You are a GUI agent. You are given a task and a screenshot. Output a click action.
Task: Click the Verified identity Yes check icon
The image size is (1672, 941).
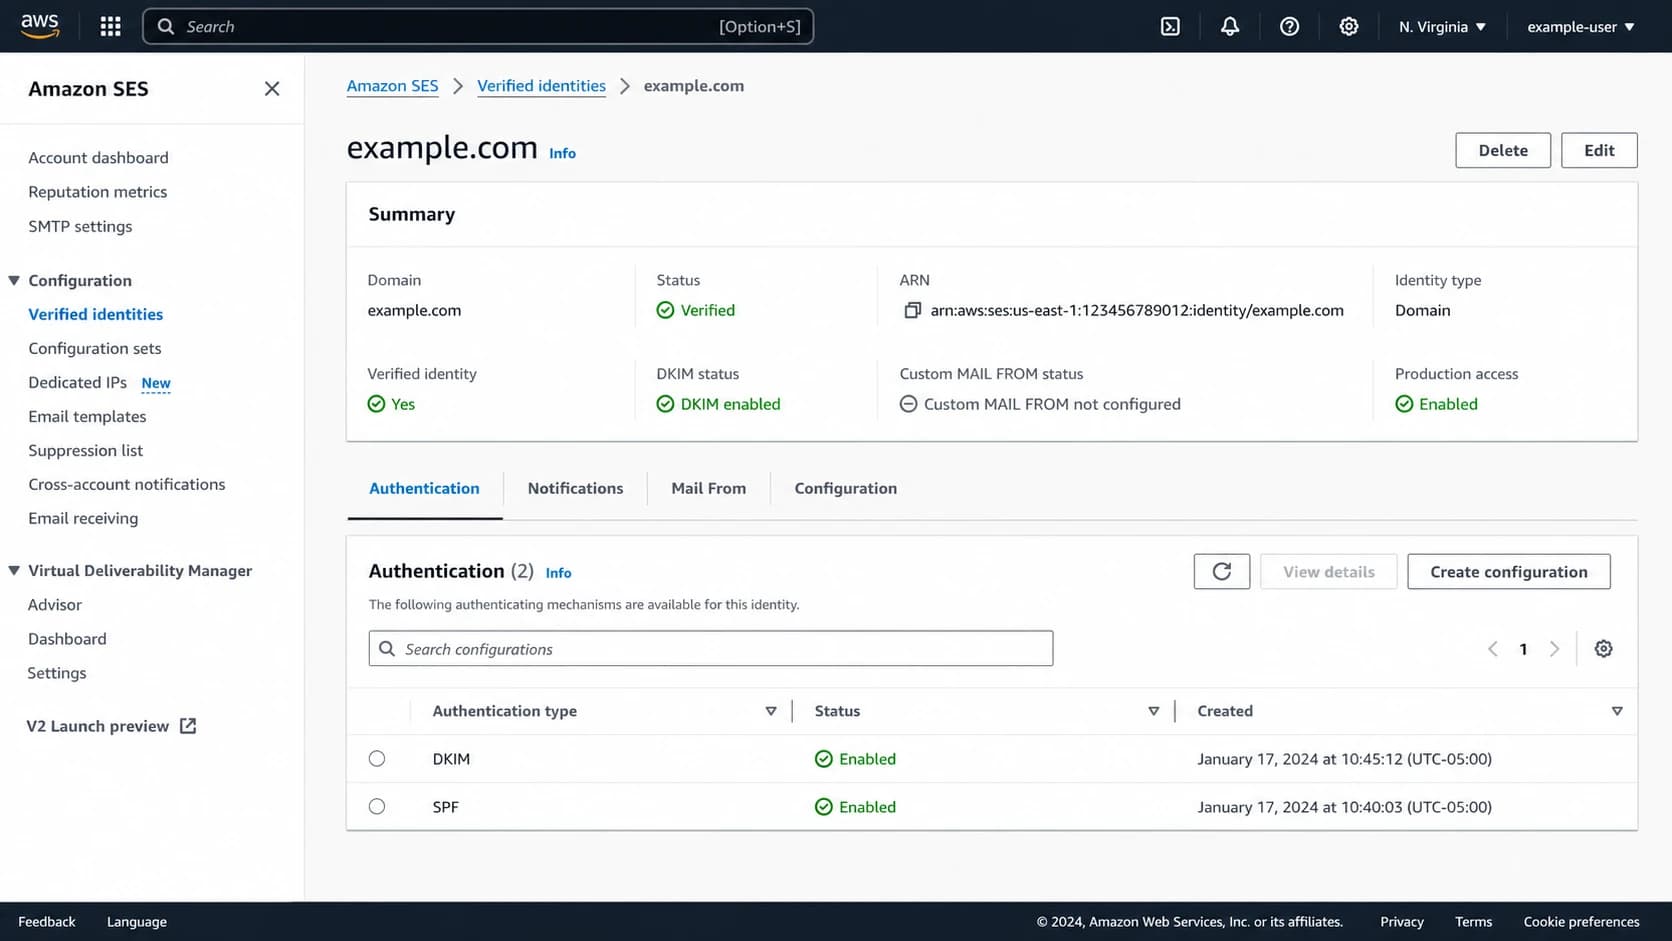click(376, 404)
